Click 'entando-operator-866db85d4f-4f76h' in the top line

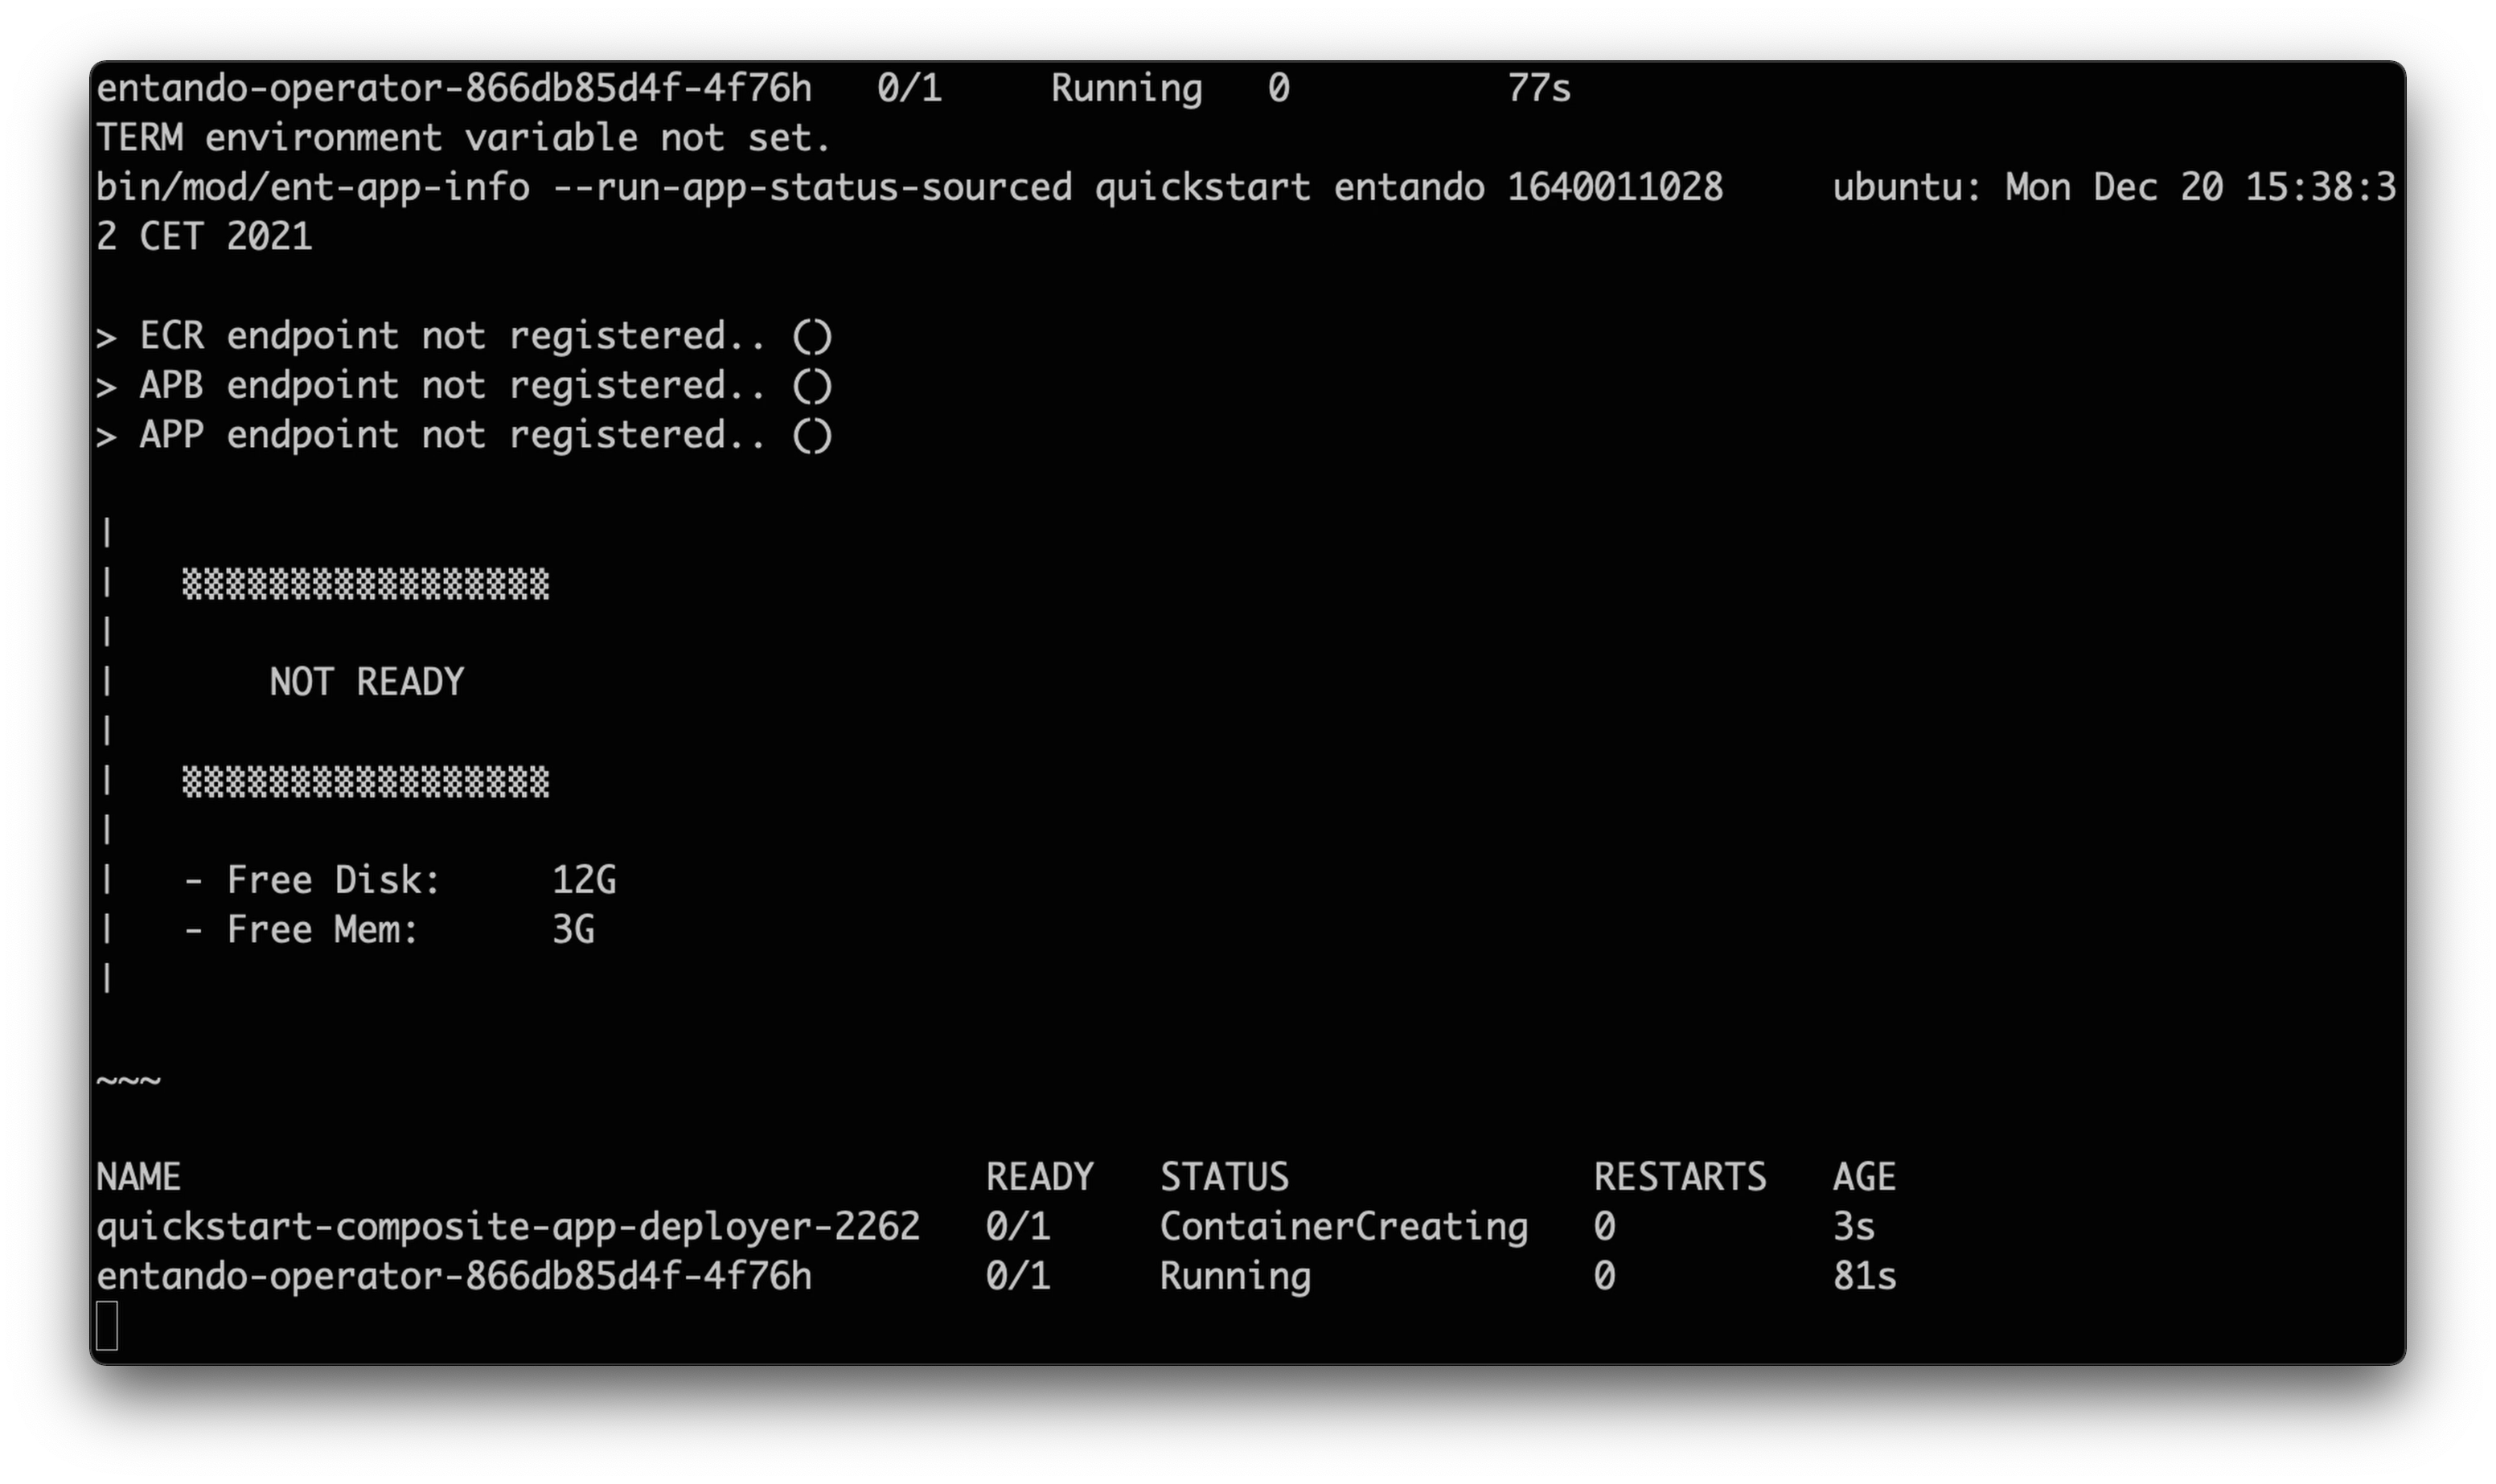pos(454,89)
